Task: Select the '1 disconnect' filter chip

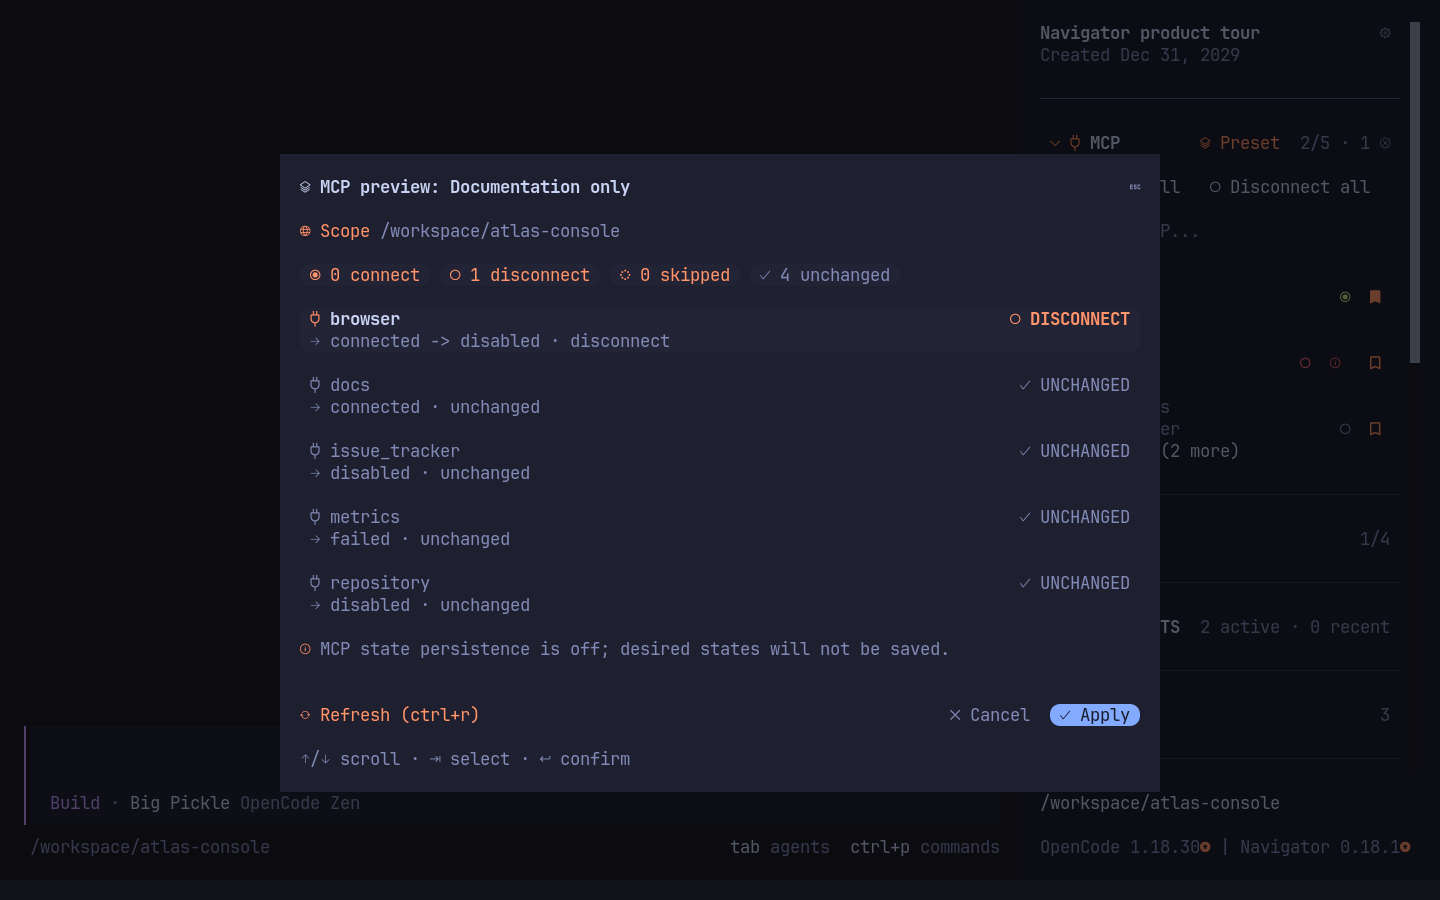Action: [520, 275]
